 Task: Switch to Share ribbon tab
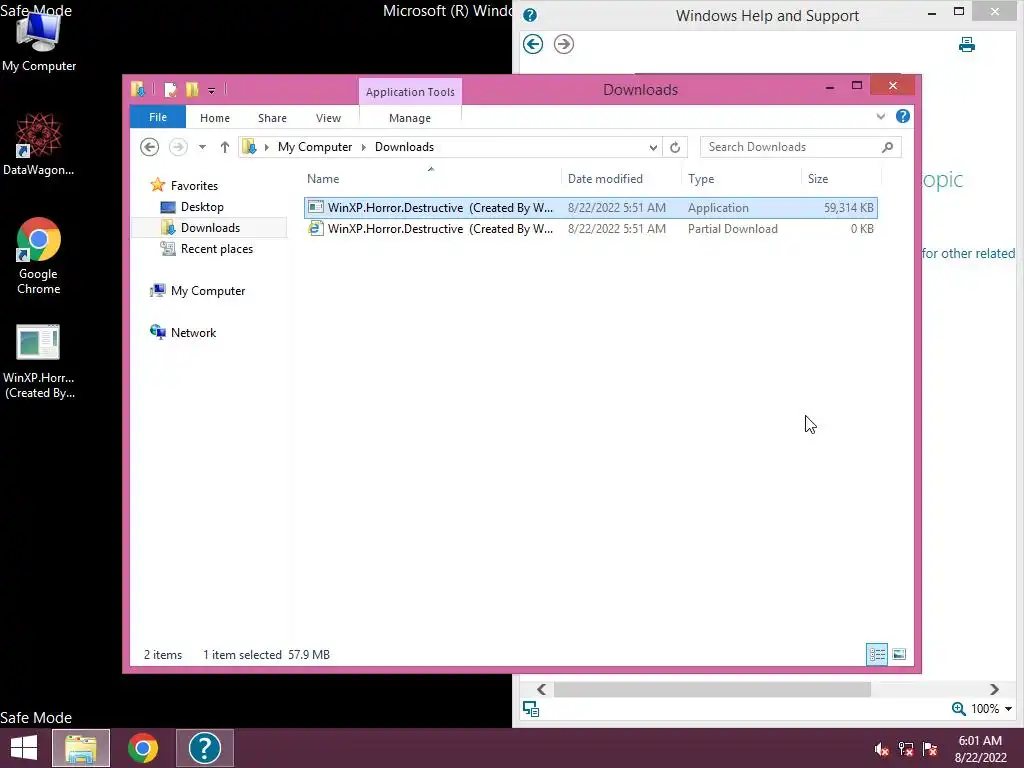point(272,118)
